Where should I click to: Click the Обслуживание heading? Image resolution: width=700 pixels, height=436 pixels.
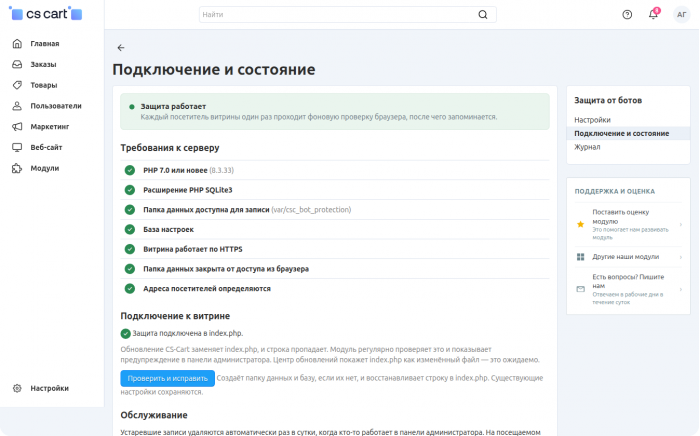154,415
